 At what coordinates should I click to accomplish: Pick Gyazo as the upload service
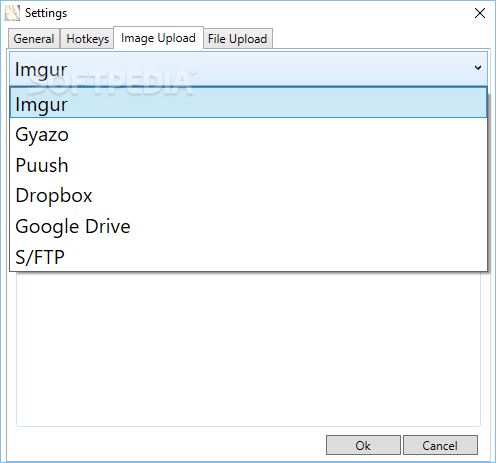(249, 134)
